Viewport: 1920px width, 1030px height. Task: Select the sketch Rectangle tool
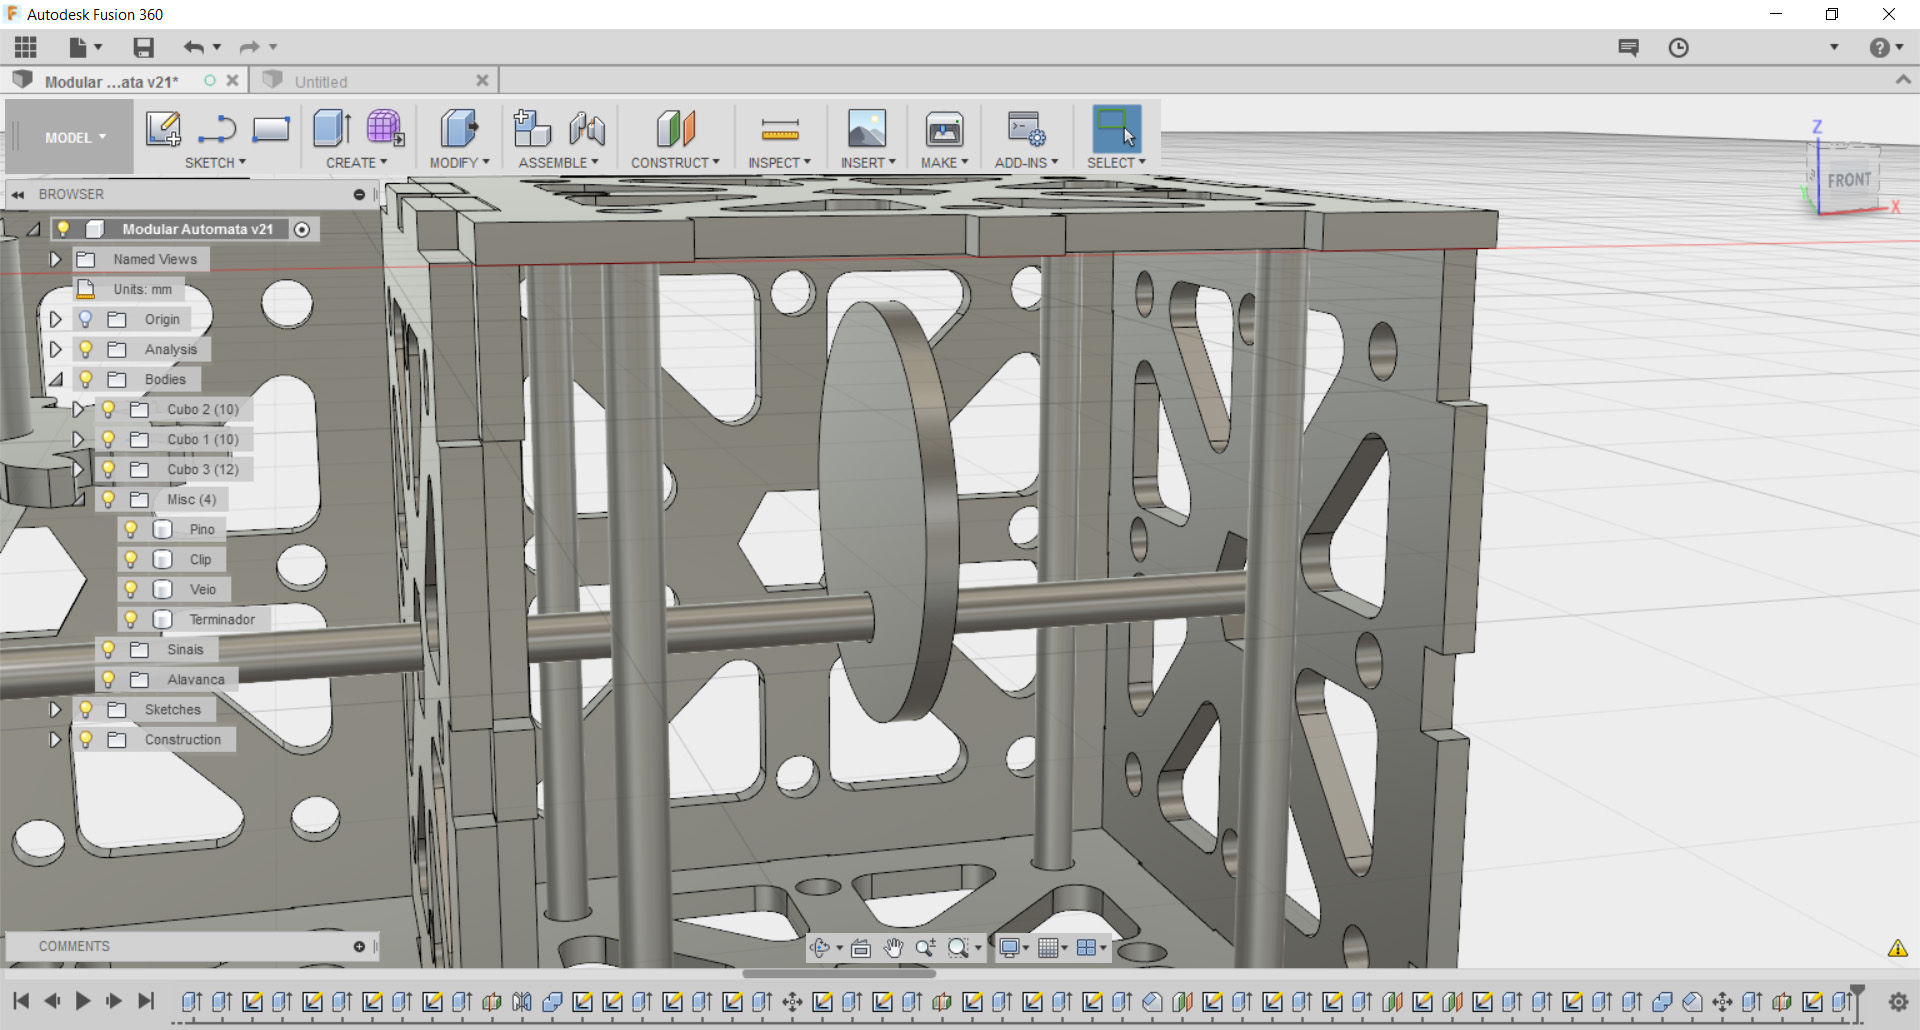pos(271,129)
